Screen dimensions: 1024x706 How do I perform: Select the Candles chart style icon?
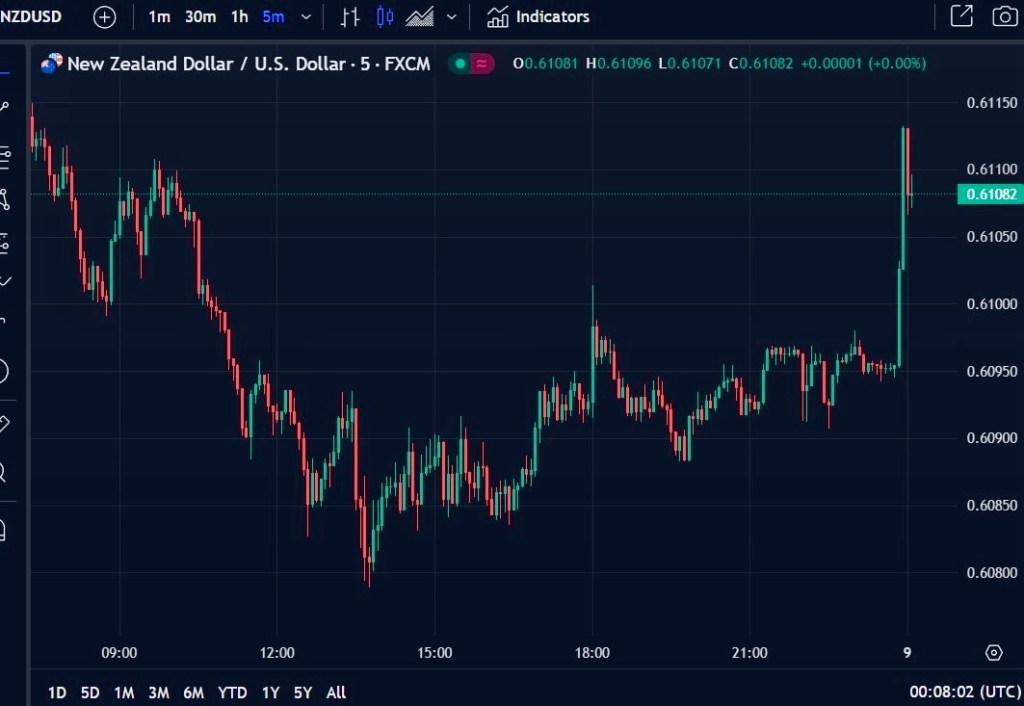coord(385,17)
